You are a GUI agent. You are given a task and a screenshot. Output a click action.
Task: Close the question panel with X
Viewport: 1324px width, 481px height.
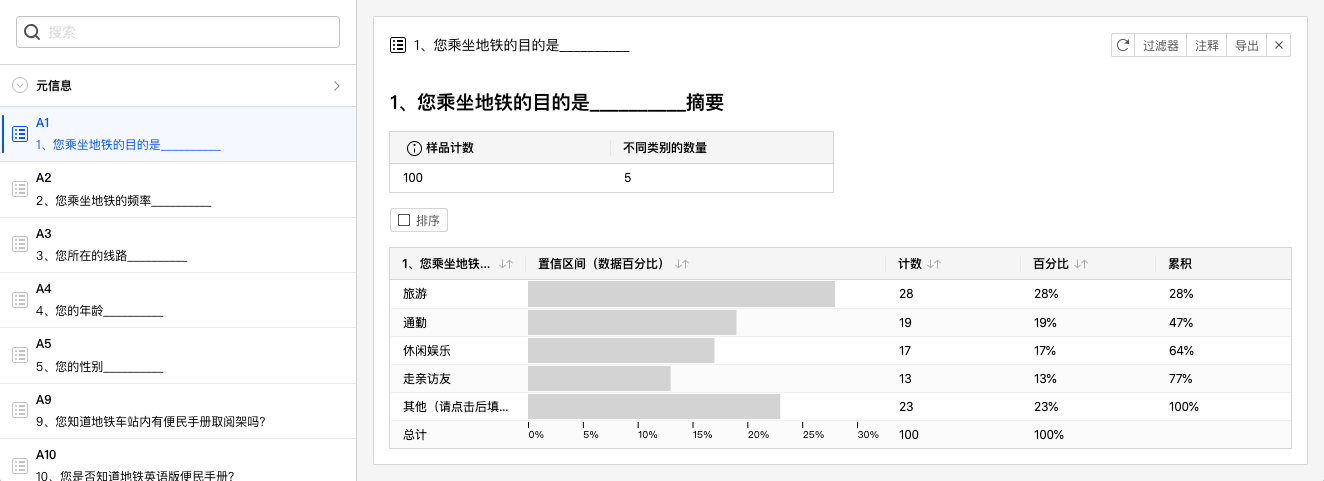click(1278, 45)
